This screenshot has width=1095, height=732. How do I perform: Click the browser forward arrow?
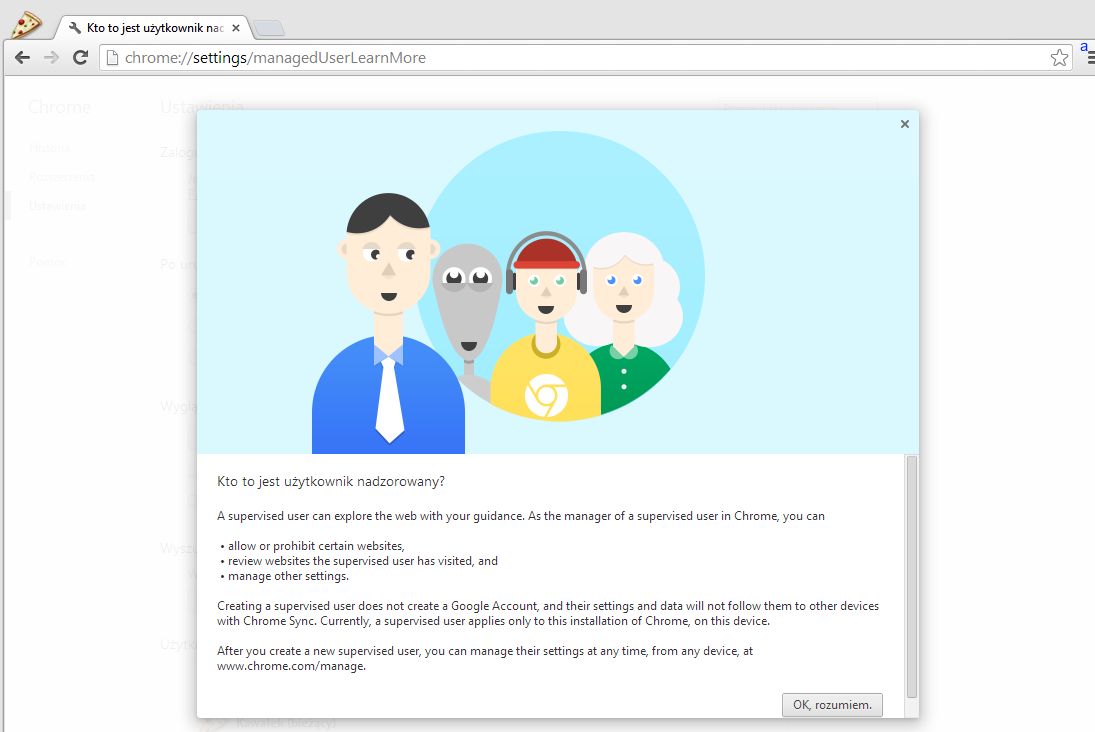click(51, 57)
